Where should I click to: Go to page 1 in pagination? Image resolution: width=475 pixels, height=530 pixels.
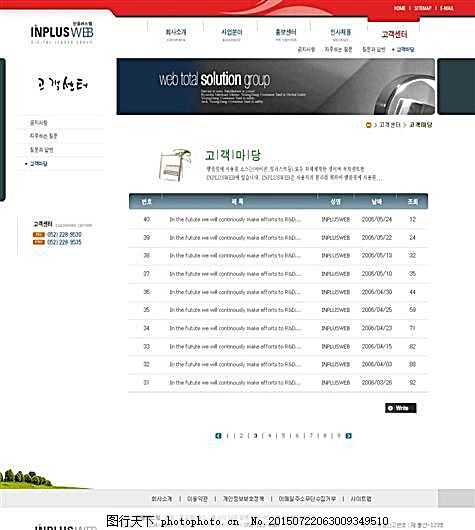[228, 436]
